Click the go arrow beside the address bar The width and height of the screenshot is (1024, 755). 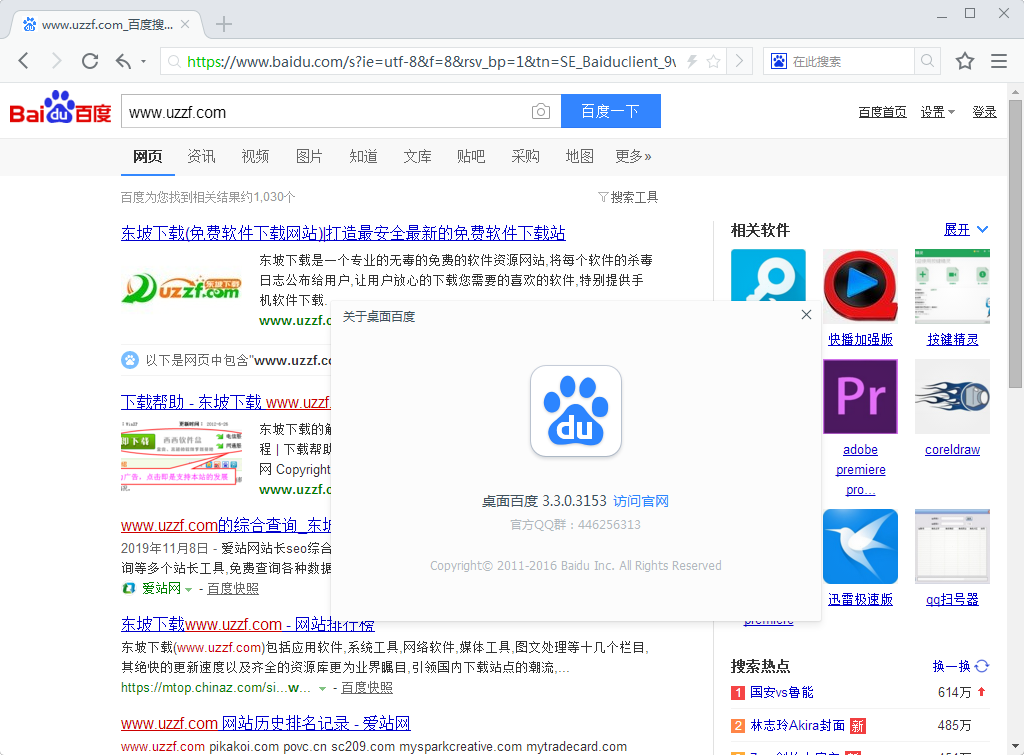tap(739, 61)
